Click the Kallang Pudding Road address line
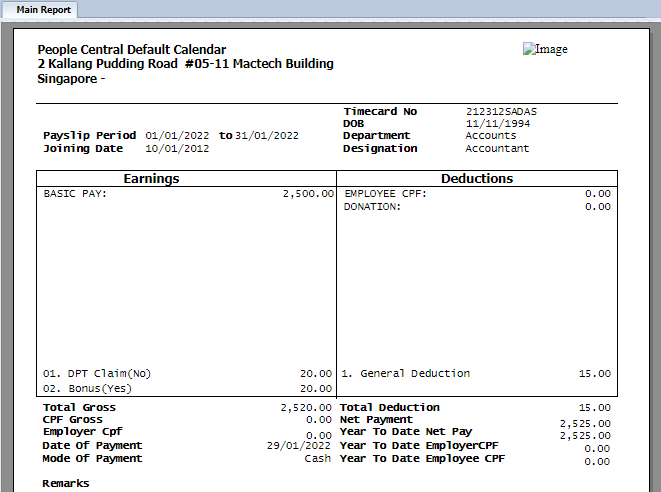Image resolution: width=661 pixels, height=492 pixels. tap(185, 64)
